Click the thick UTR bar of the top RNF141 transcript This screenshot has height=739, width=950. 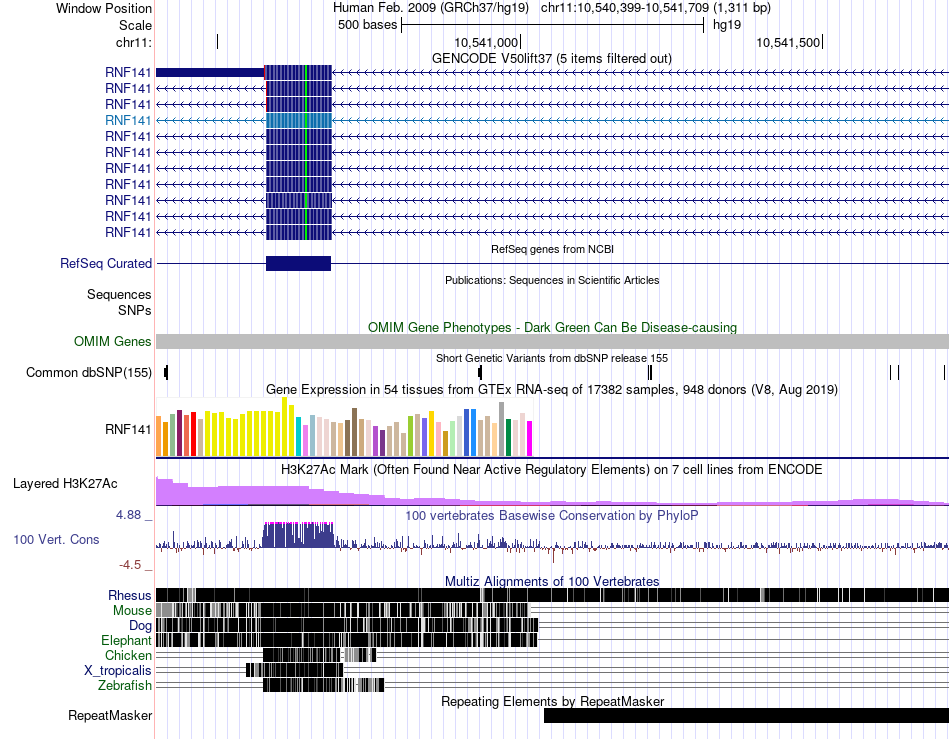(210, 73)
